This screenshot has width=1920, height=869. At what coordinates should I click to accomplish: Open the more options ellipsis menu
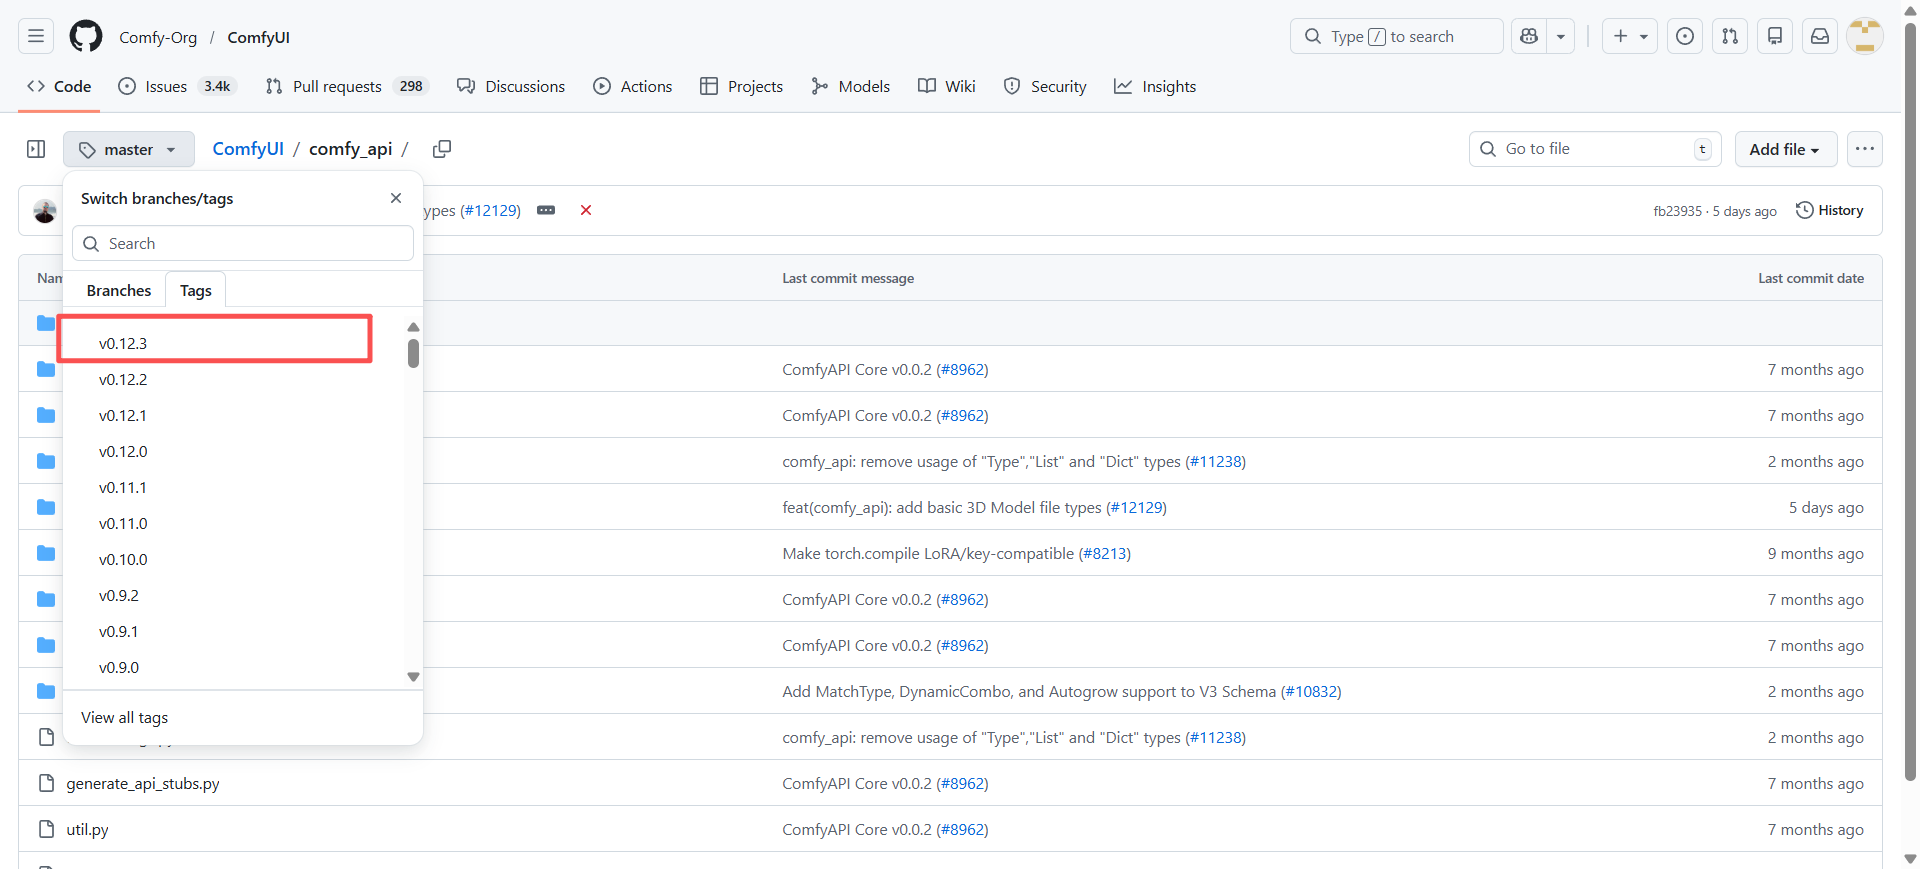[x=1864, y=149]
